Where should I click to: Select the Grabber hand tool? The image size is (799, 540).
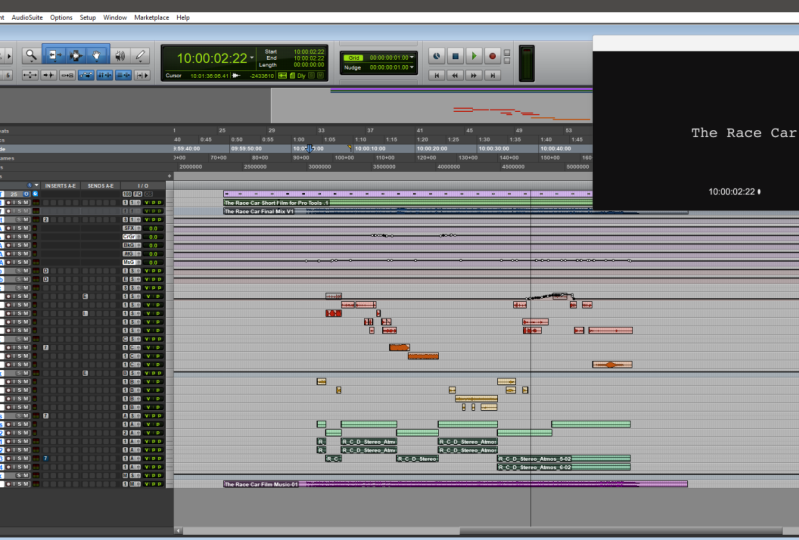[96, 55]
